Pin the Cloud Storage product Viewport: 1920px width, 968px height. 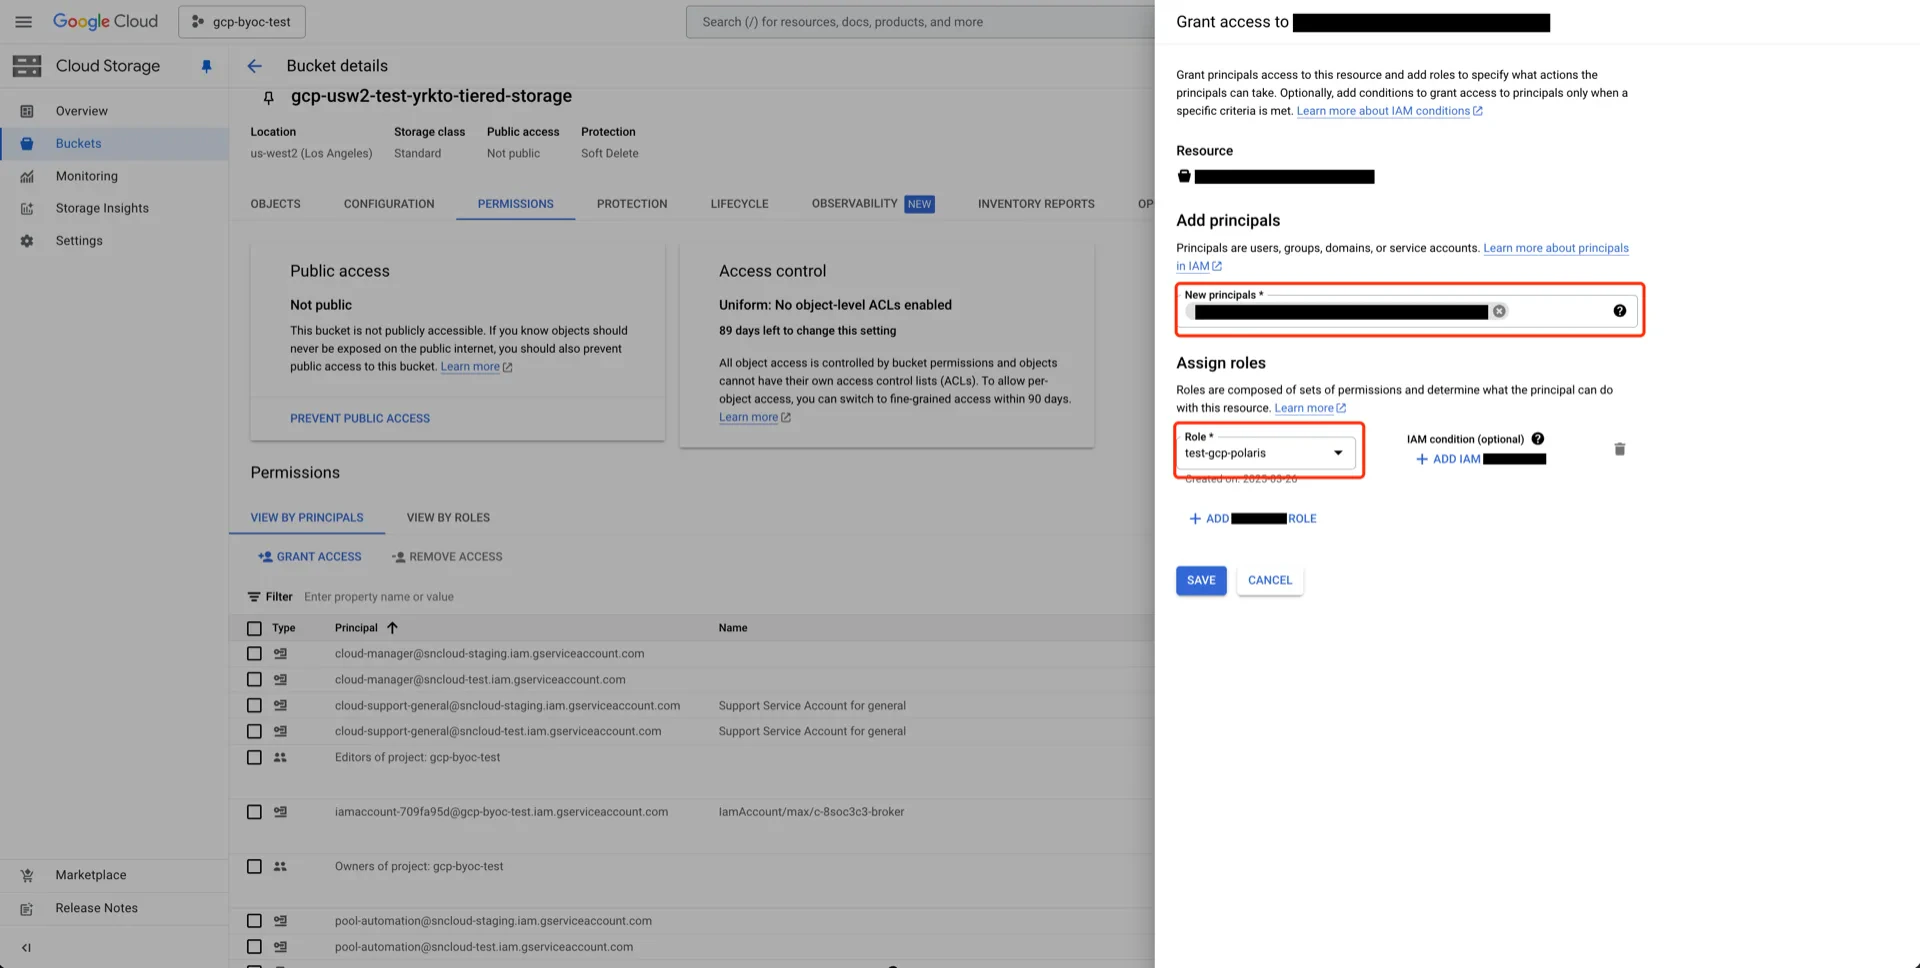coord(206,66)
